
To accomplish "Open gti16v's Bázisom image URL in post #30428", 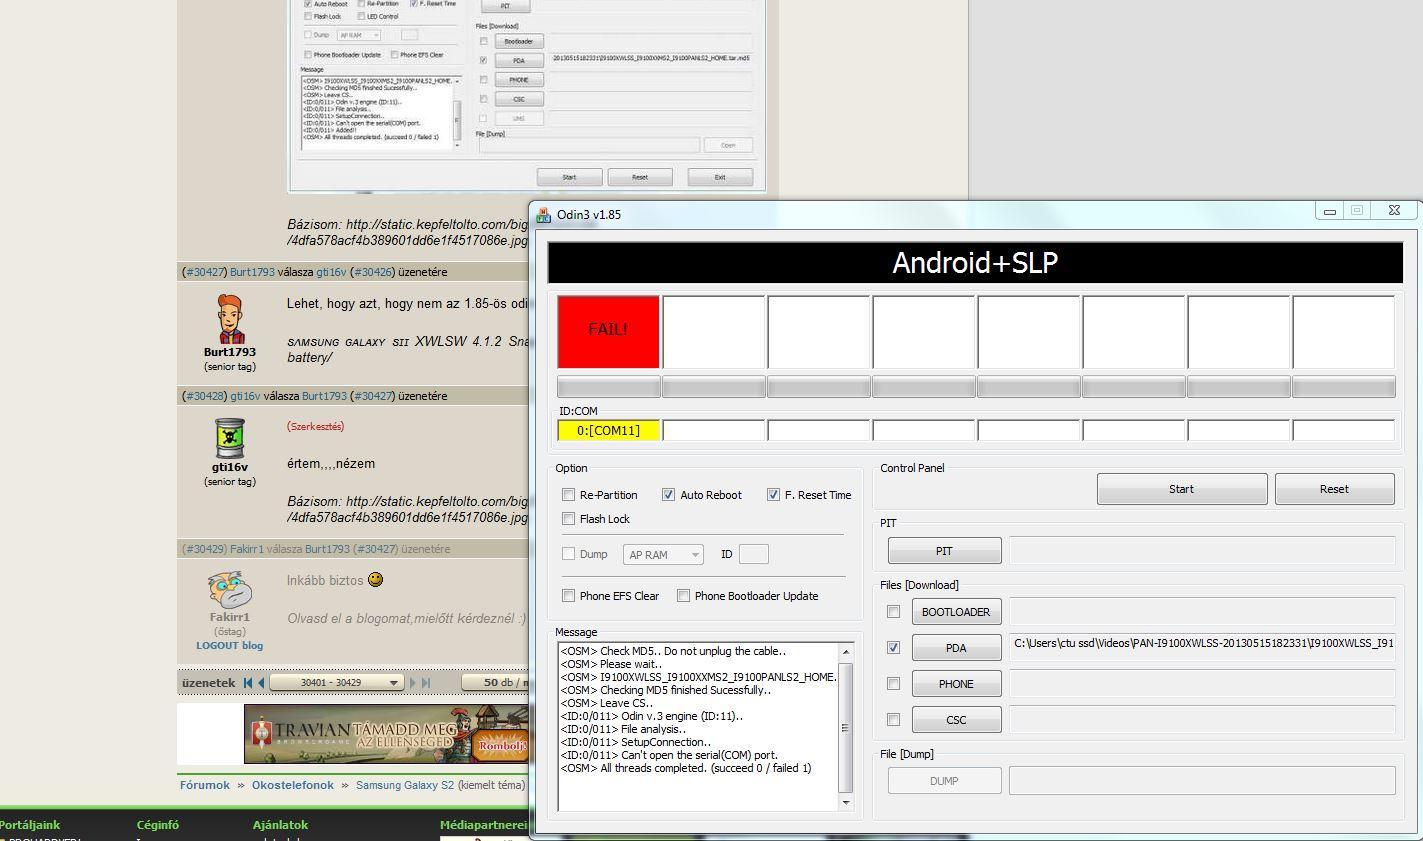I will (408, 509).
